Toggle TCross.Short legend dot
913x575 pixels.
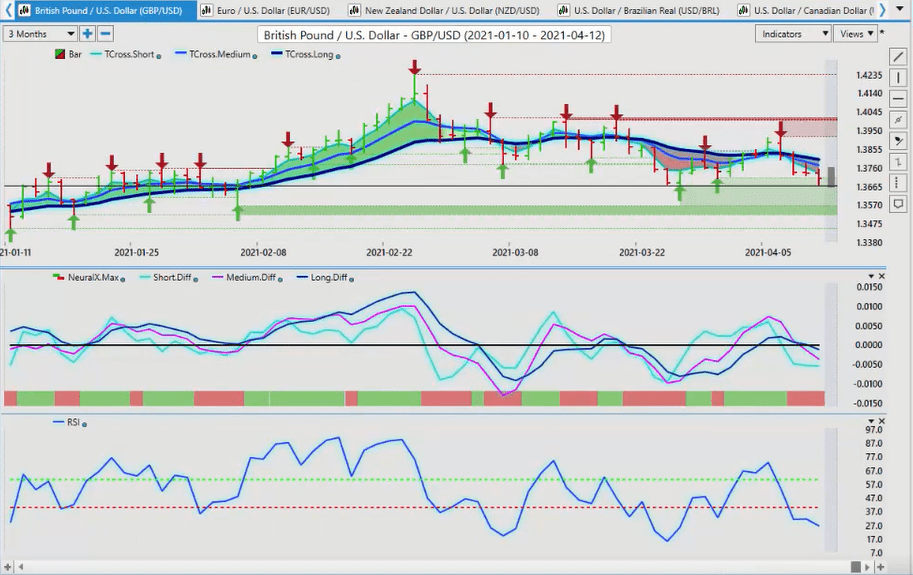click(158, 56)
